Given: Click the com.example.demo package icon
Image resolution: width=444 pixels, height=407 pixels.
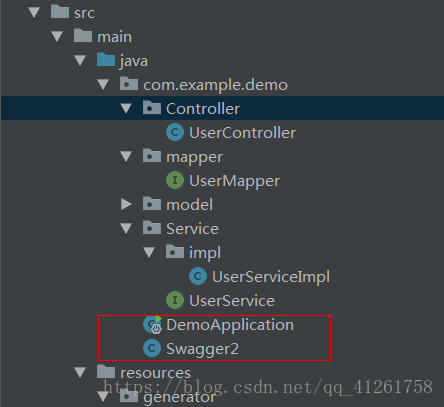Looking at the screenshot, I should (129, 84).
